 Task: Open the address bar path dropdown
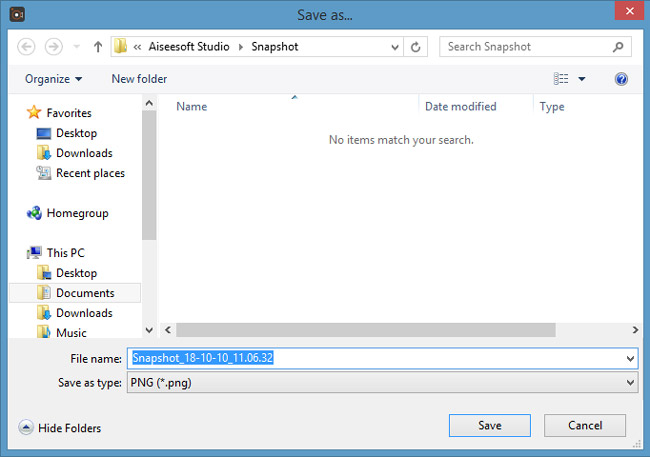(x=395, y=47)
